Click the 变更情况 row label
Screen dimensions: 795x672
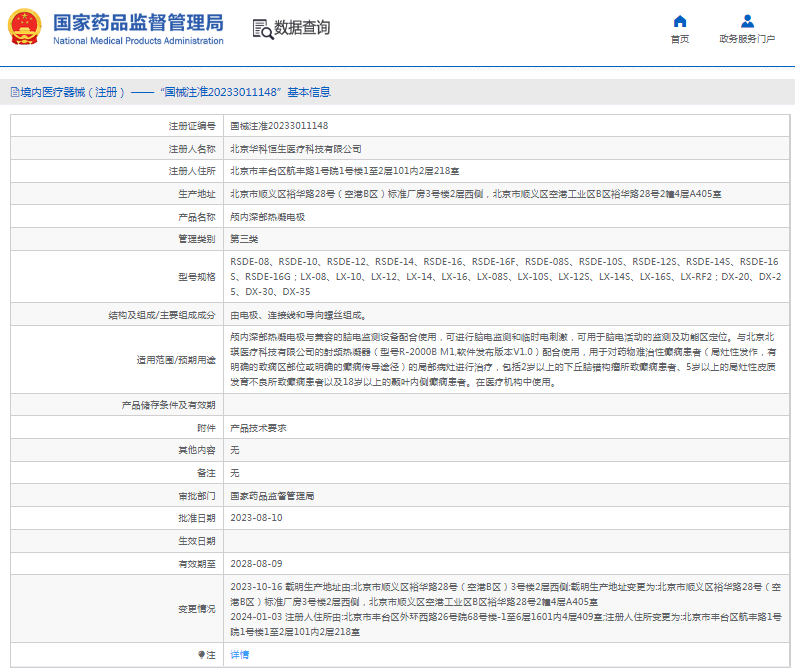click(197, 609)
